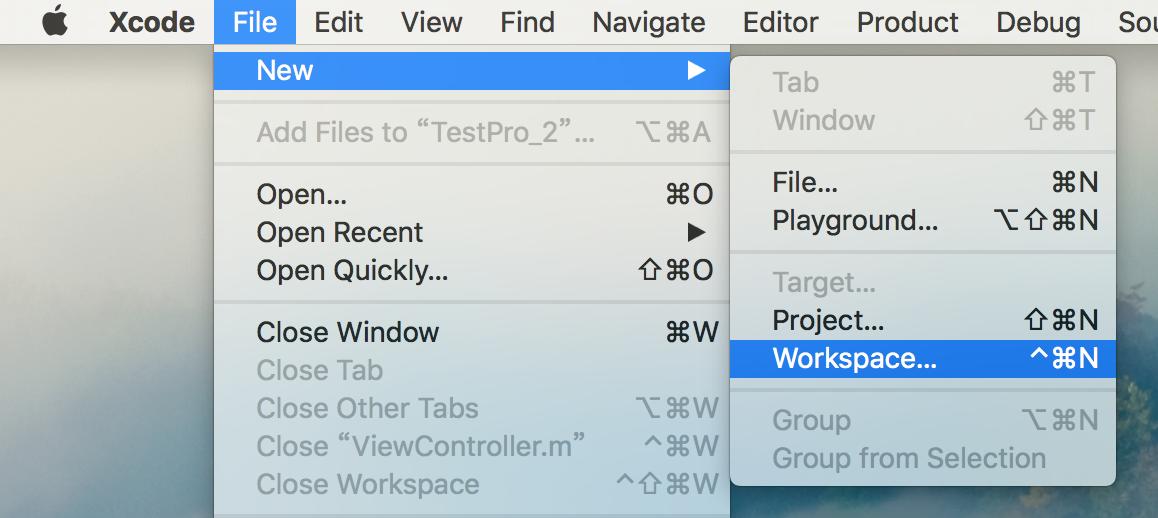
Task: Choose Open Quickly… in File menu
Action: pos(472,271)
